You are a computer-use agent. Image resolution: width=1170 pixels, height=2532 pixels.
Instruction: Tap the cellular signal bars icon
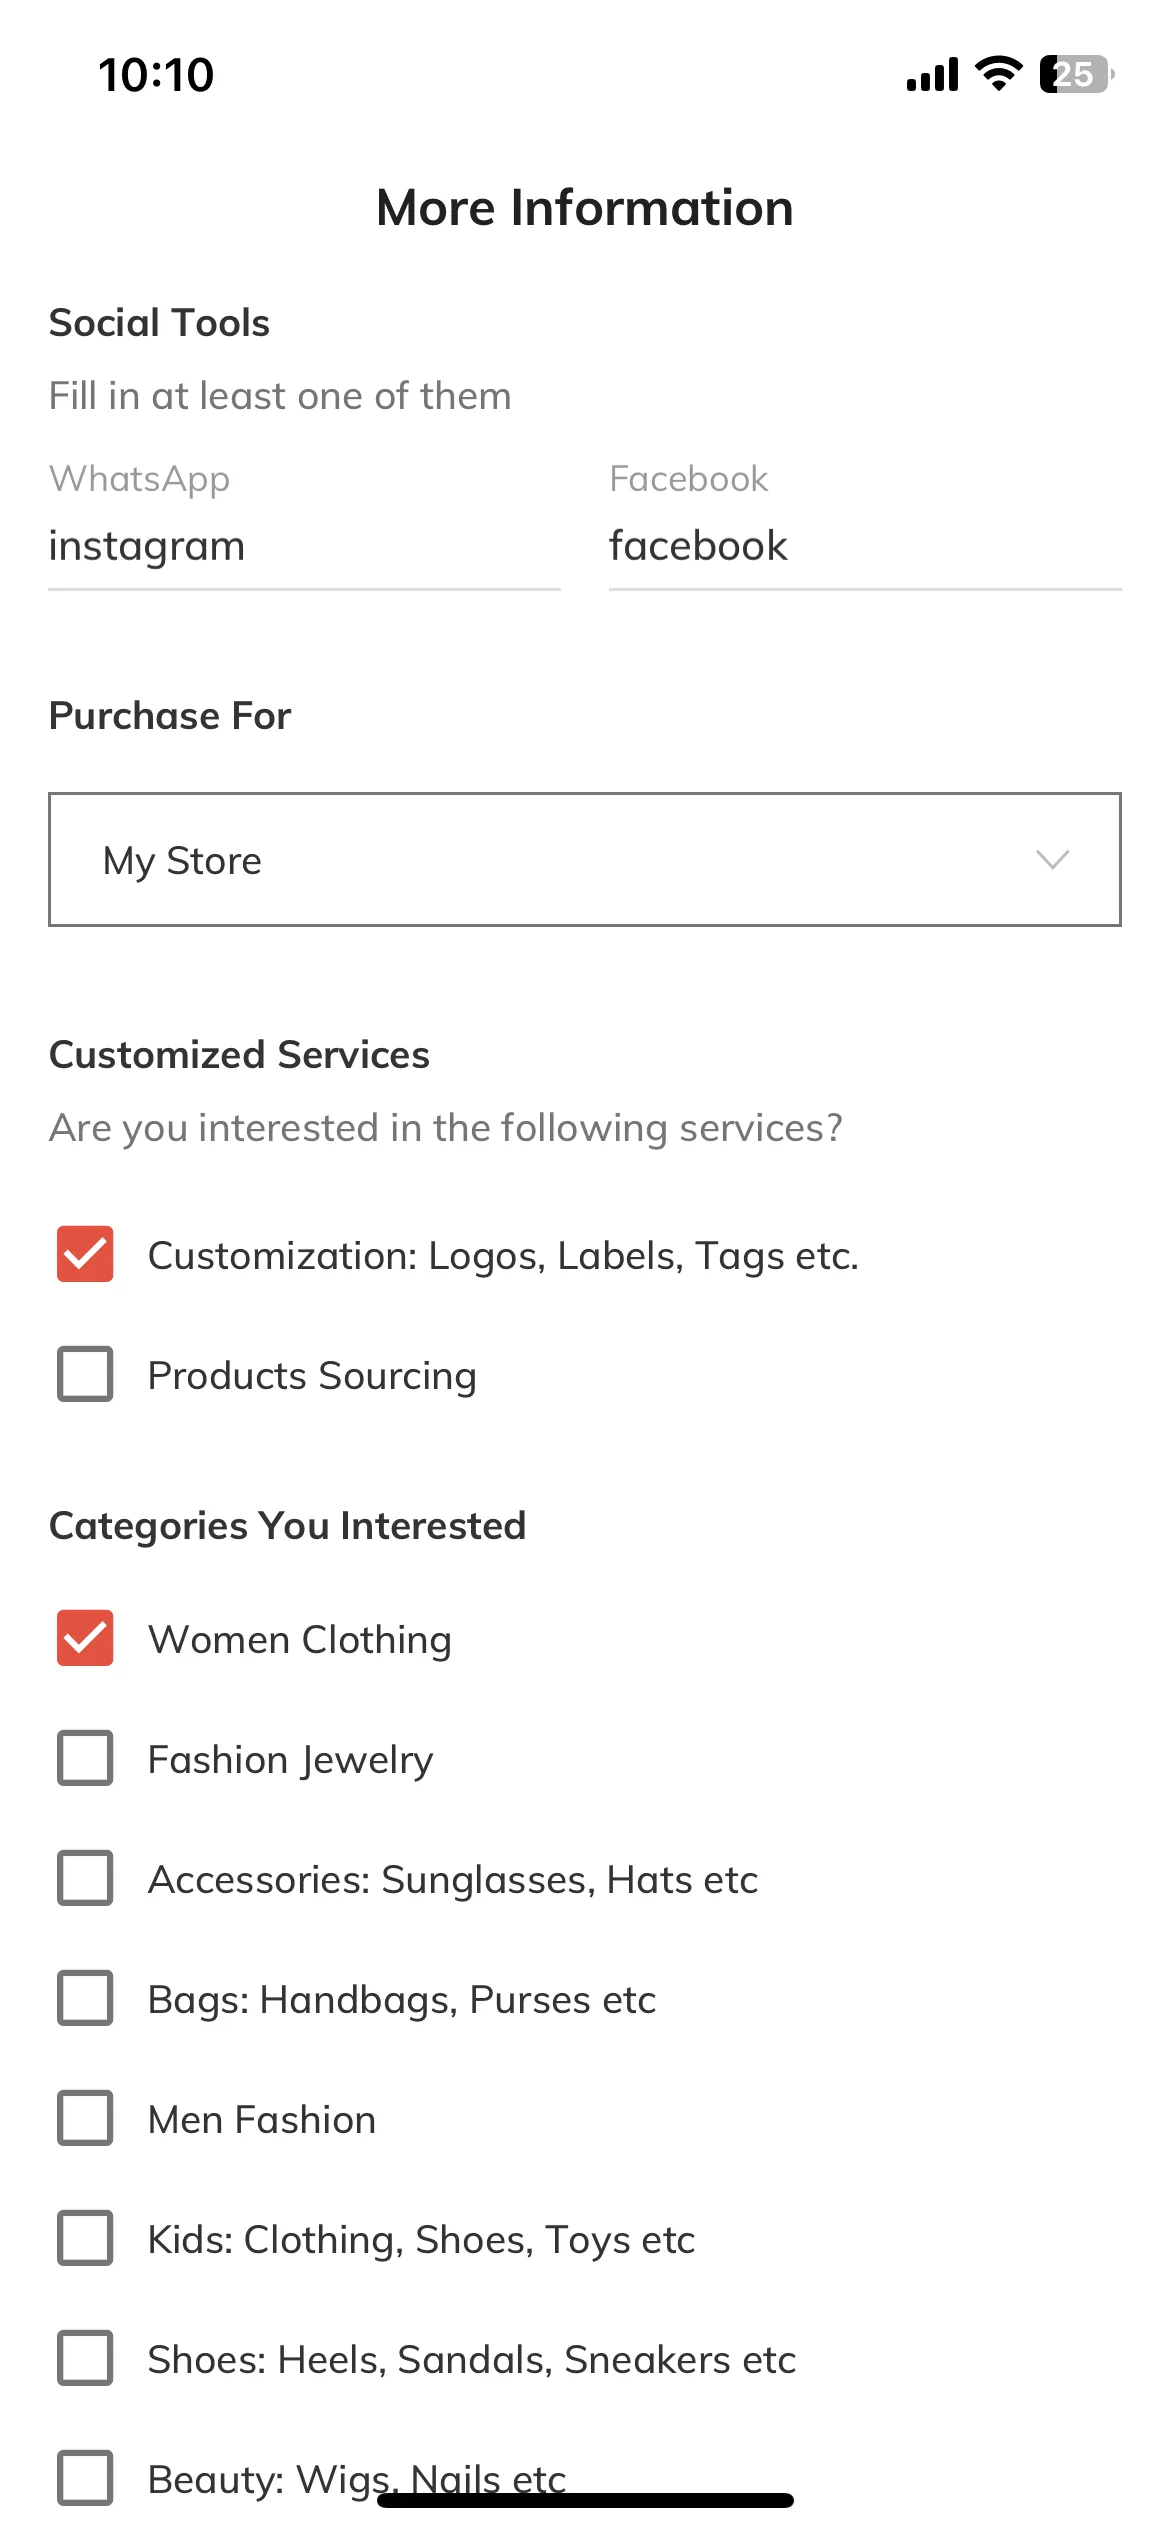tap(932, 75)
